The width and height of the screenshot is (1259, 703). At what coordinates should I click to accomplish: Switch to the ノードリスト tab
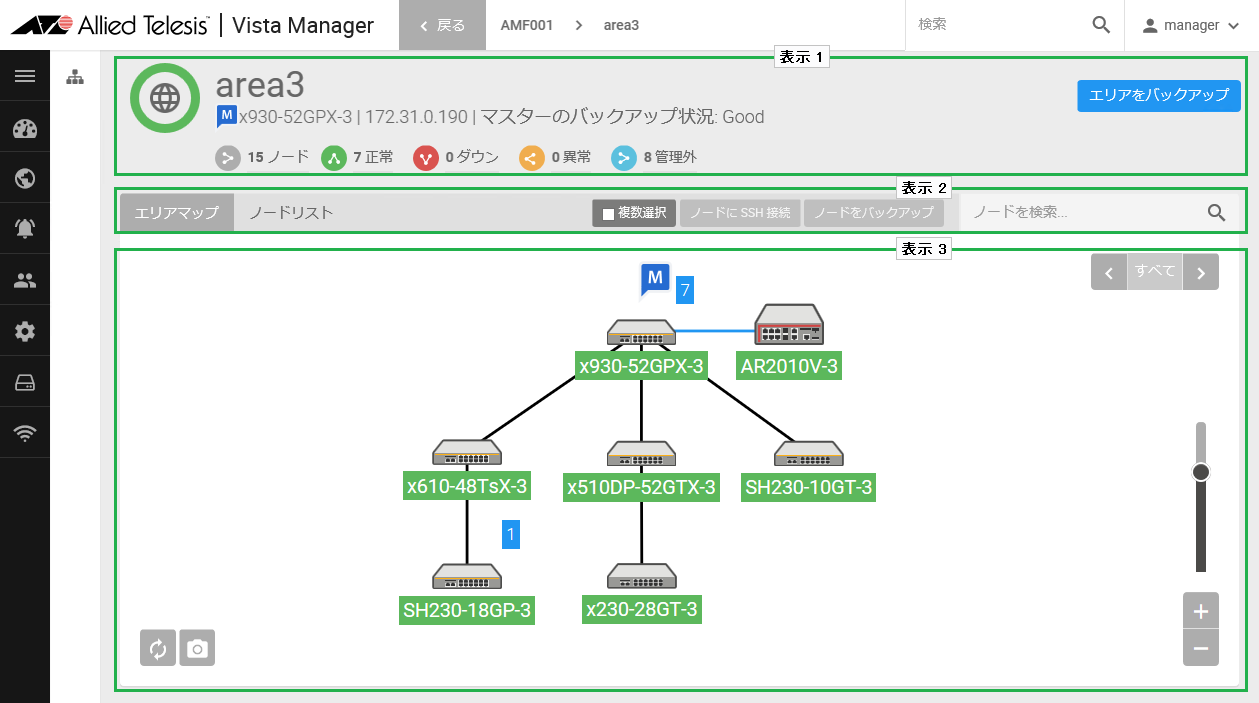[291, 213]
